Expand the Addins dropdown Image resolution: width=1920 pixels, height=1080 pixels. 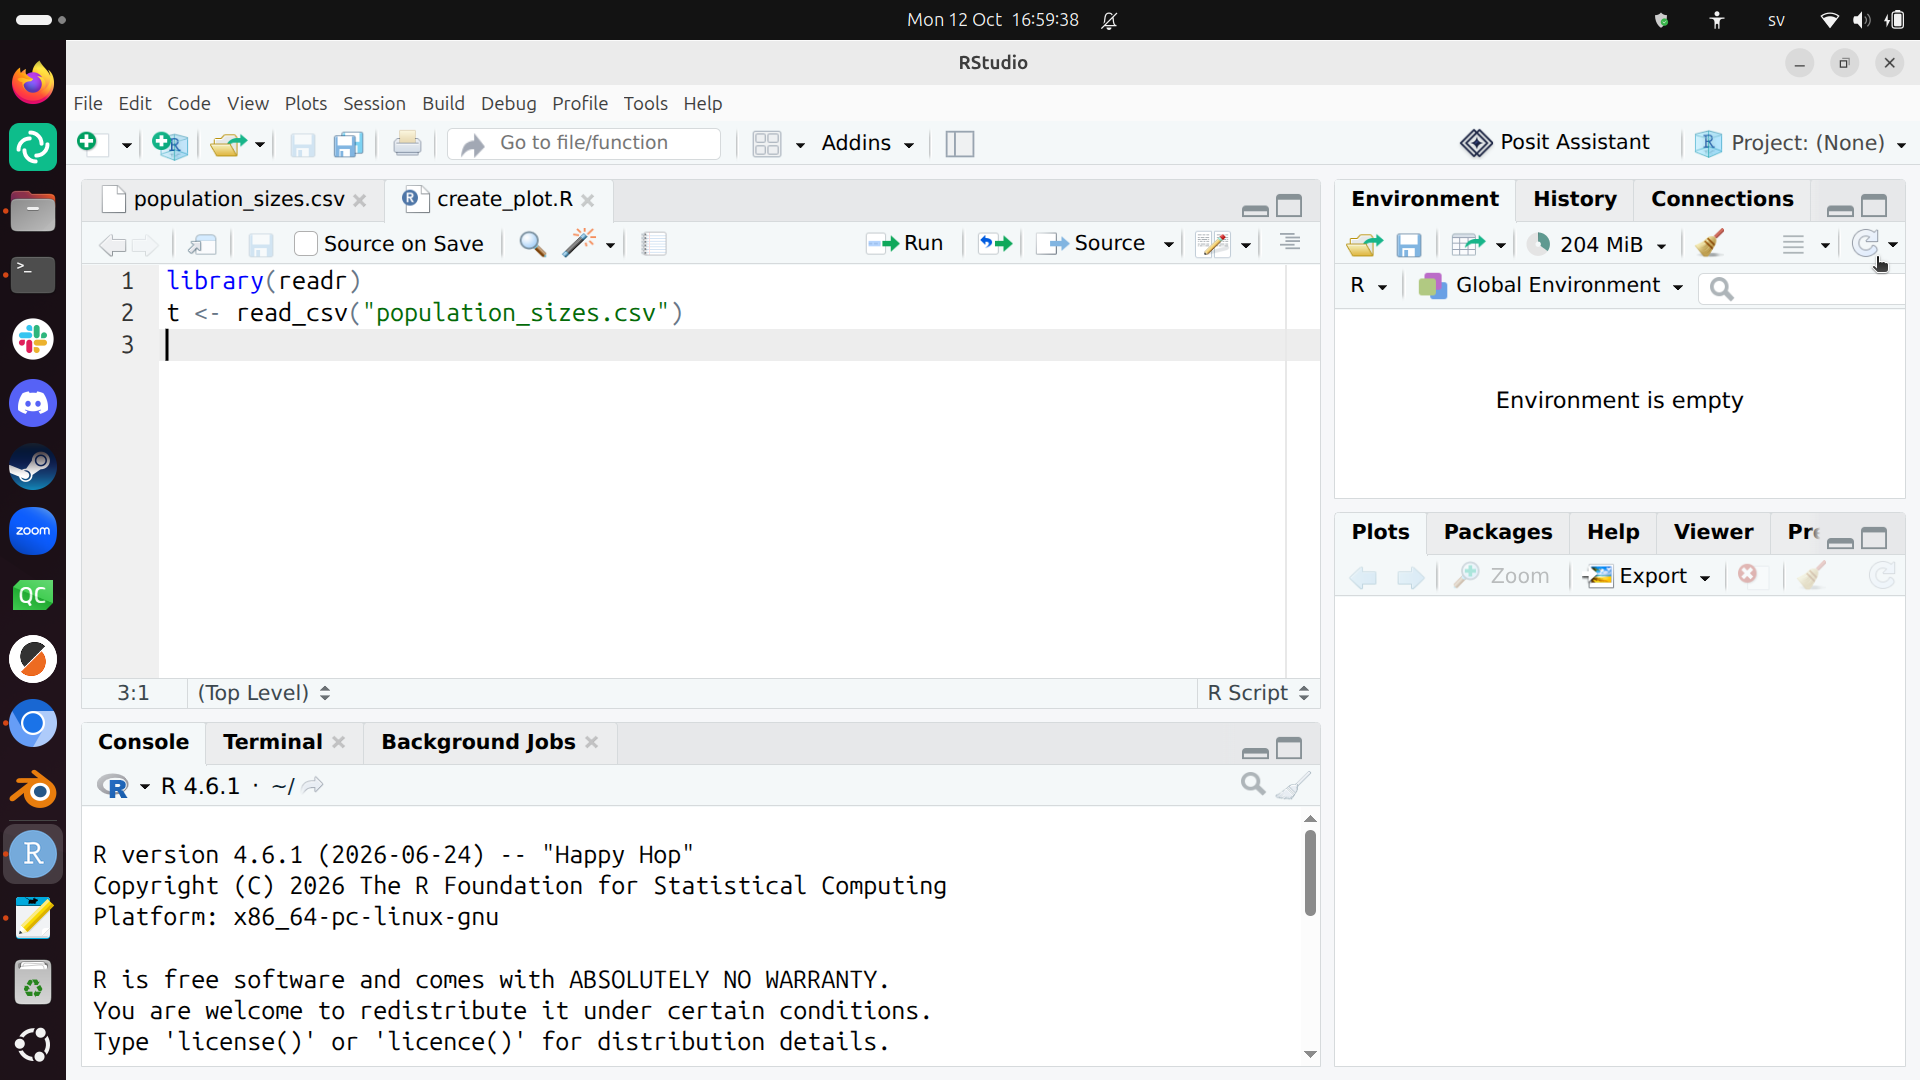point(867,143)
